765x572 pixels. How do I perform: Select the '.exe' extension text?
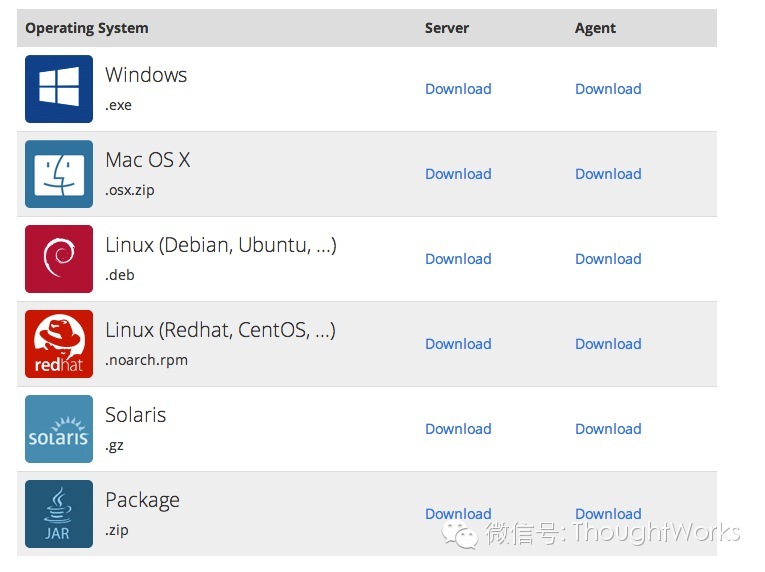(119, 105)
